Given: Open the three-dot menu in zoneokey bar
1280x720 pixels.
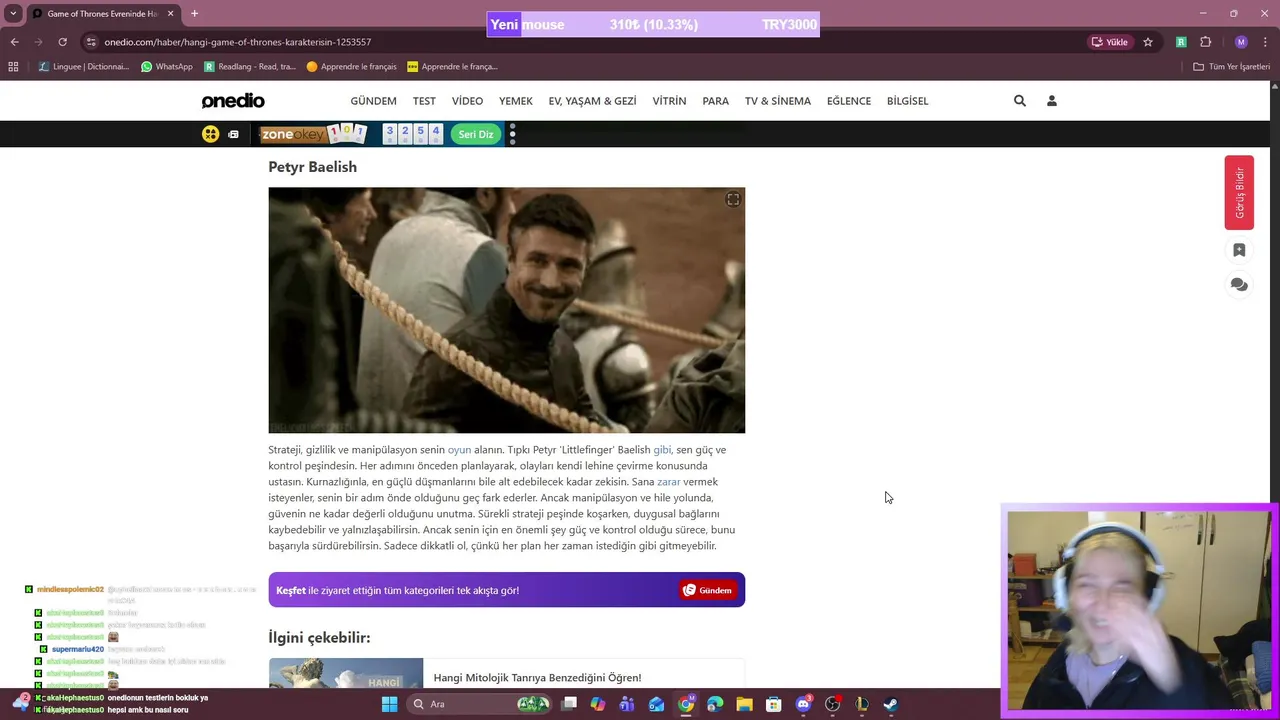Looking at the screenshot, I should point(513,134).
